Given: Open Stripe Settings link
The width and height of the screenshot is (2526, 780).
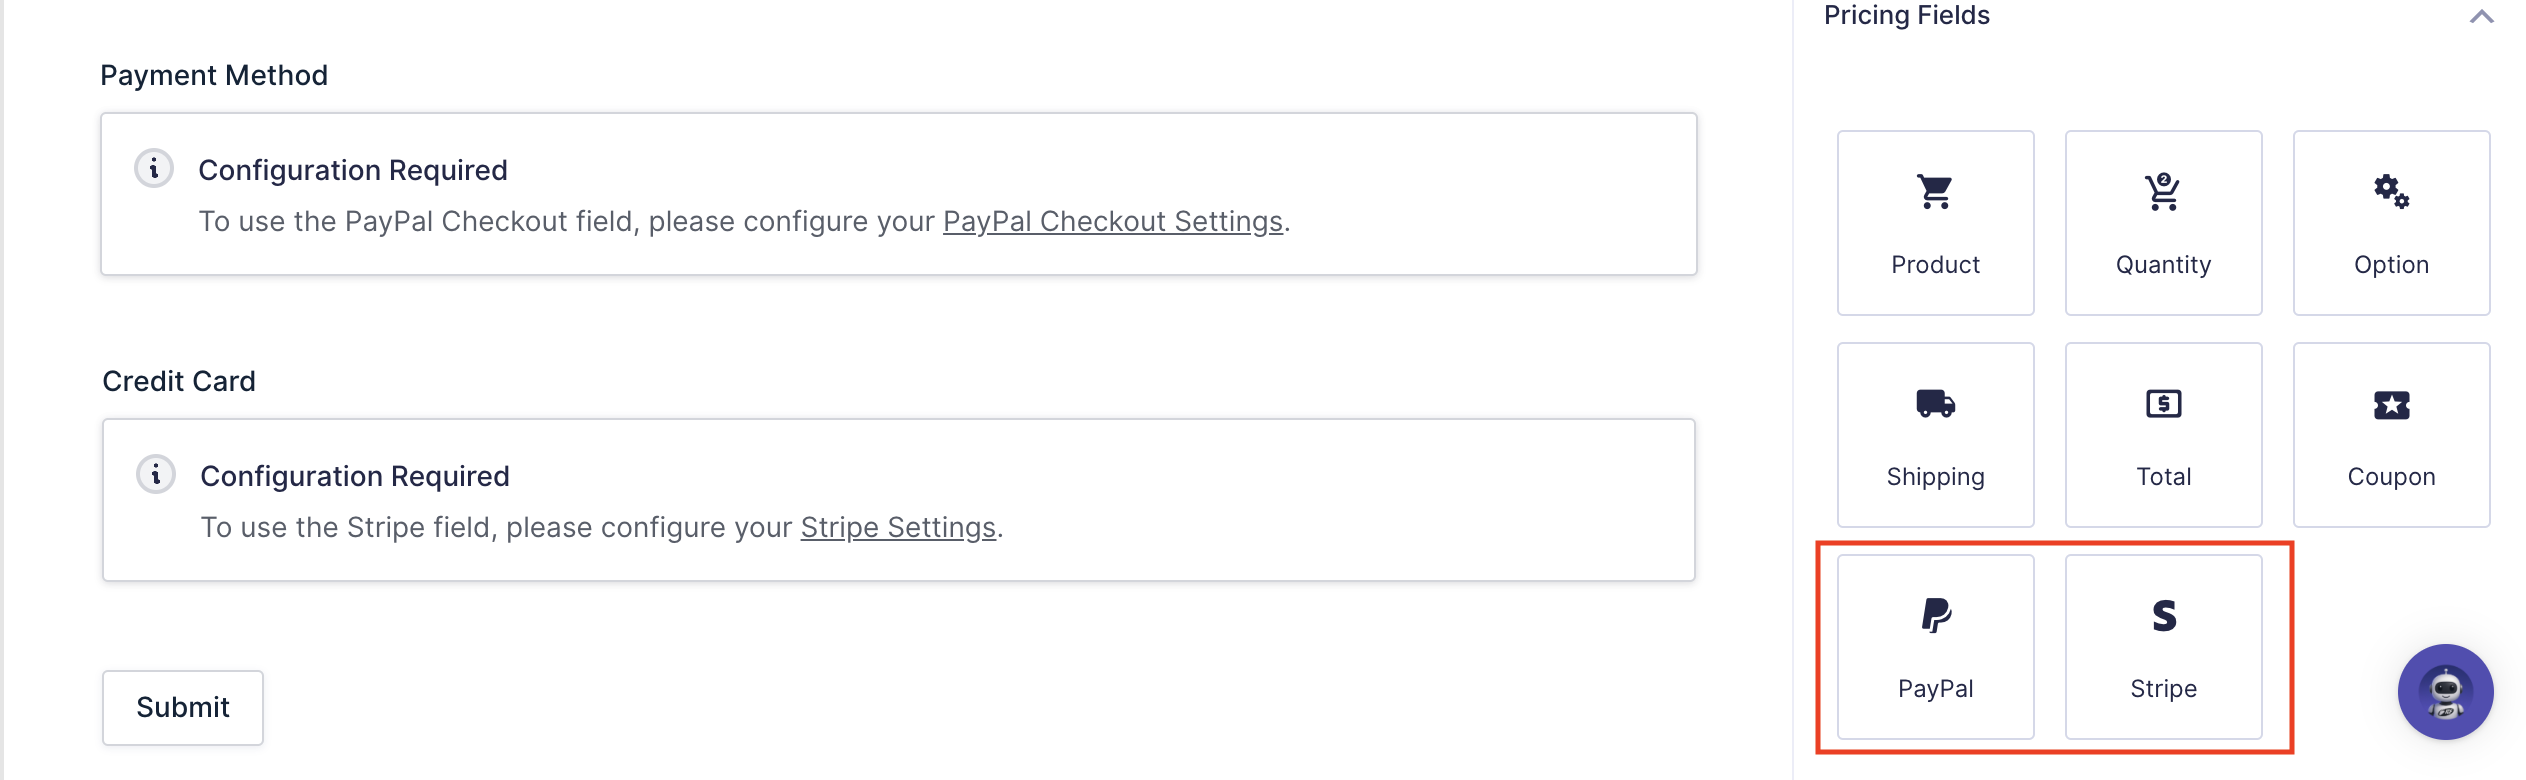Looking at the screenshot, I should click(x=898, y=527).
